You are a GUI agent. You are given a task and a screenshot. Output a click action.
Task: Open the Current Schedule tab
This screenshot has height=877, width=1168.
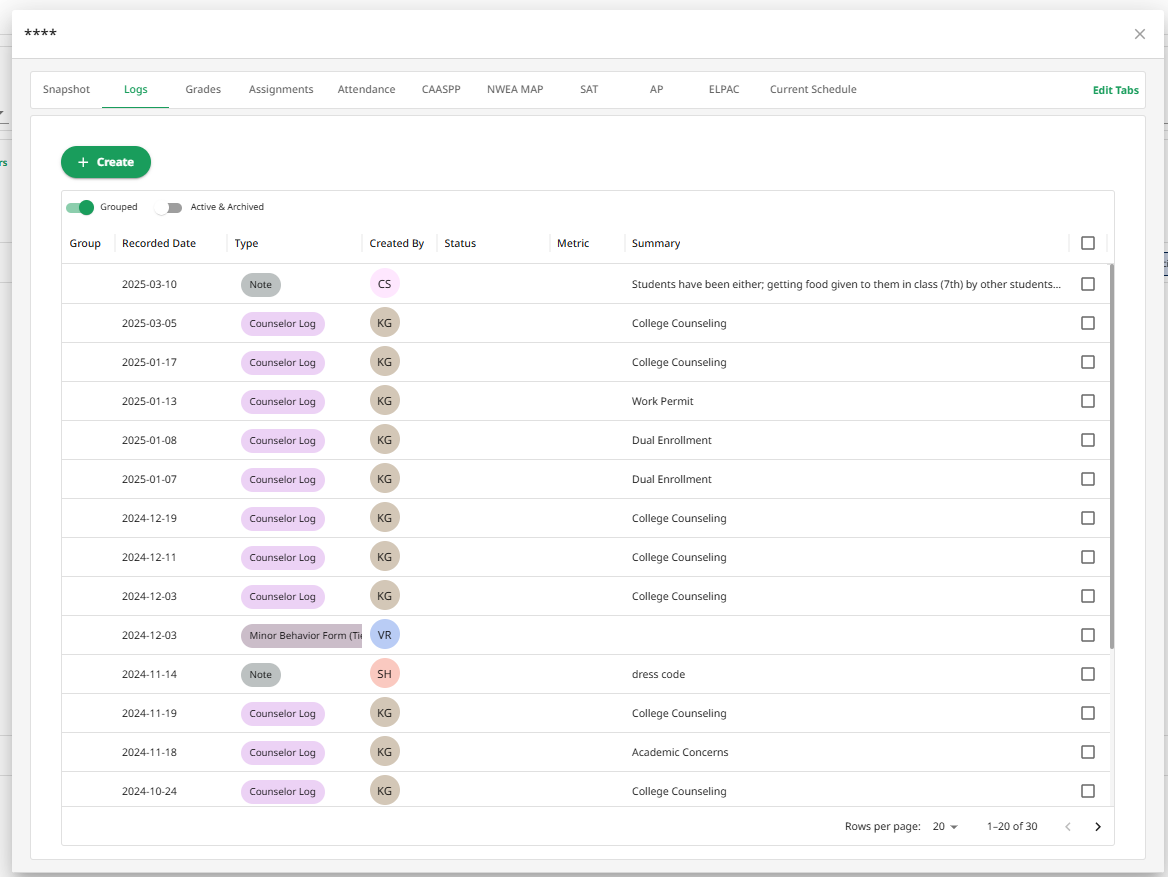tap(813, 89)
